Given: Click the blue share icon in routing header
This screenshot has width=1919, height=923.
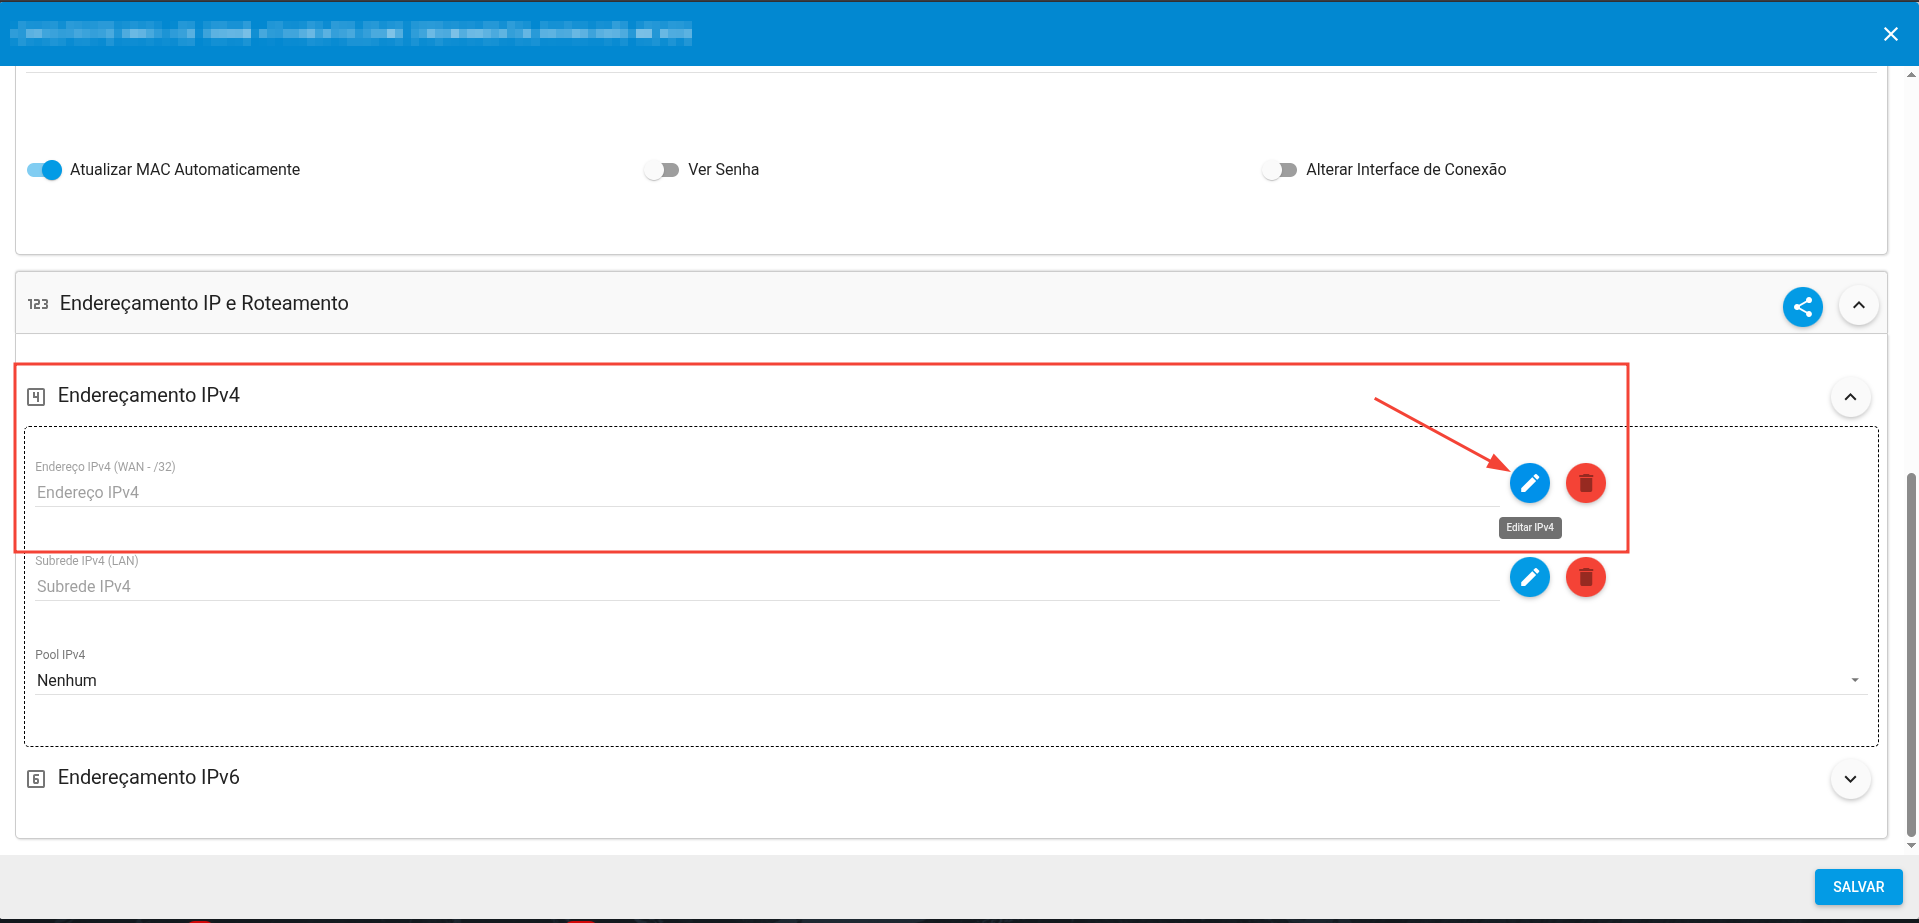Looking at the screenshot, I should coord(1802,307).
